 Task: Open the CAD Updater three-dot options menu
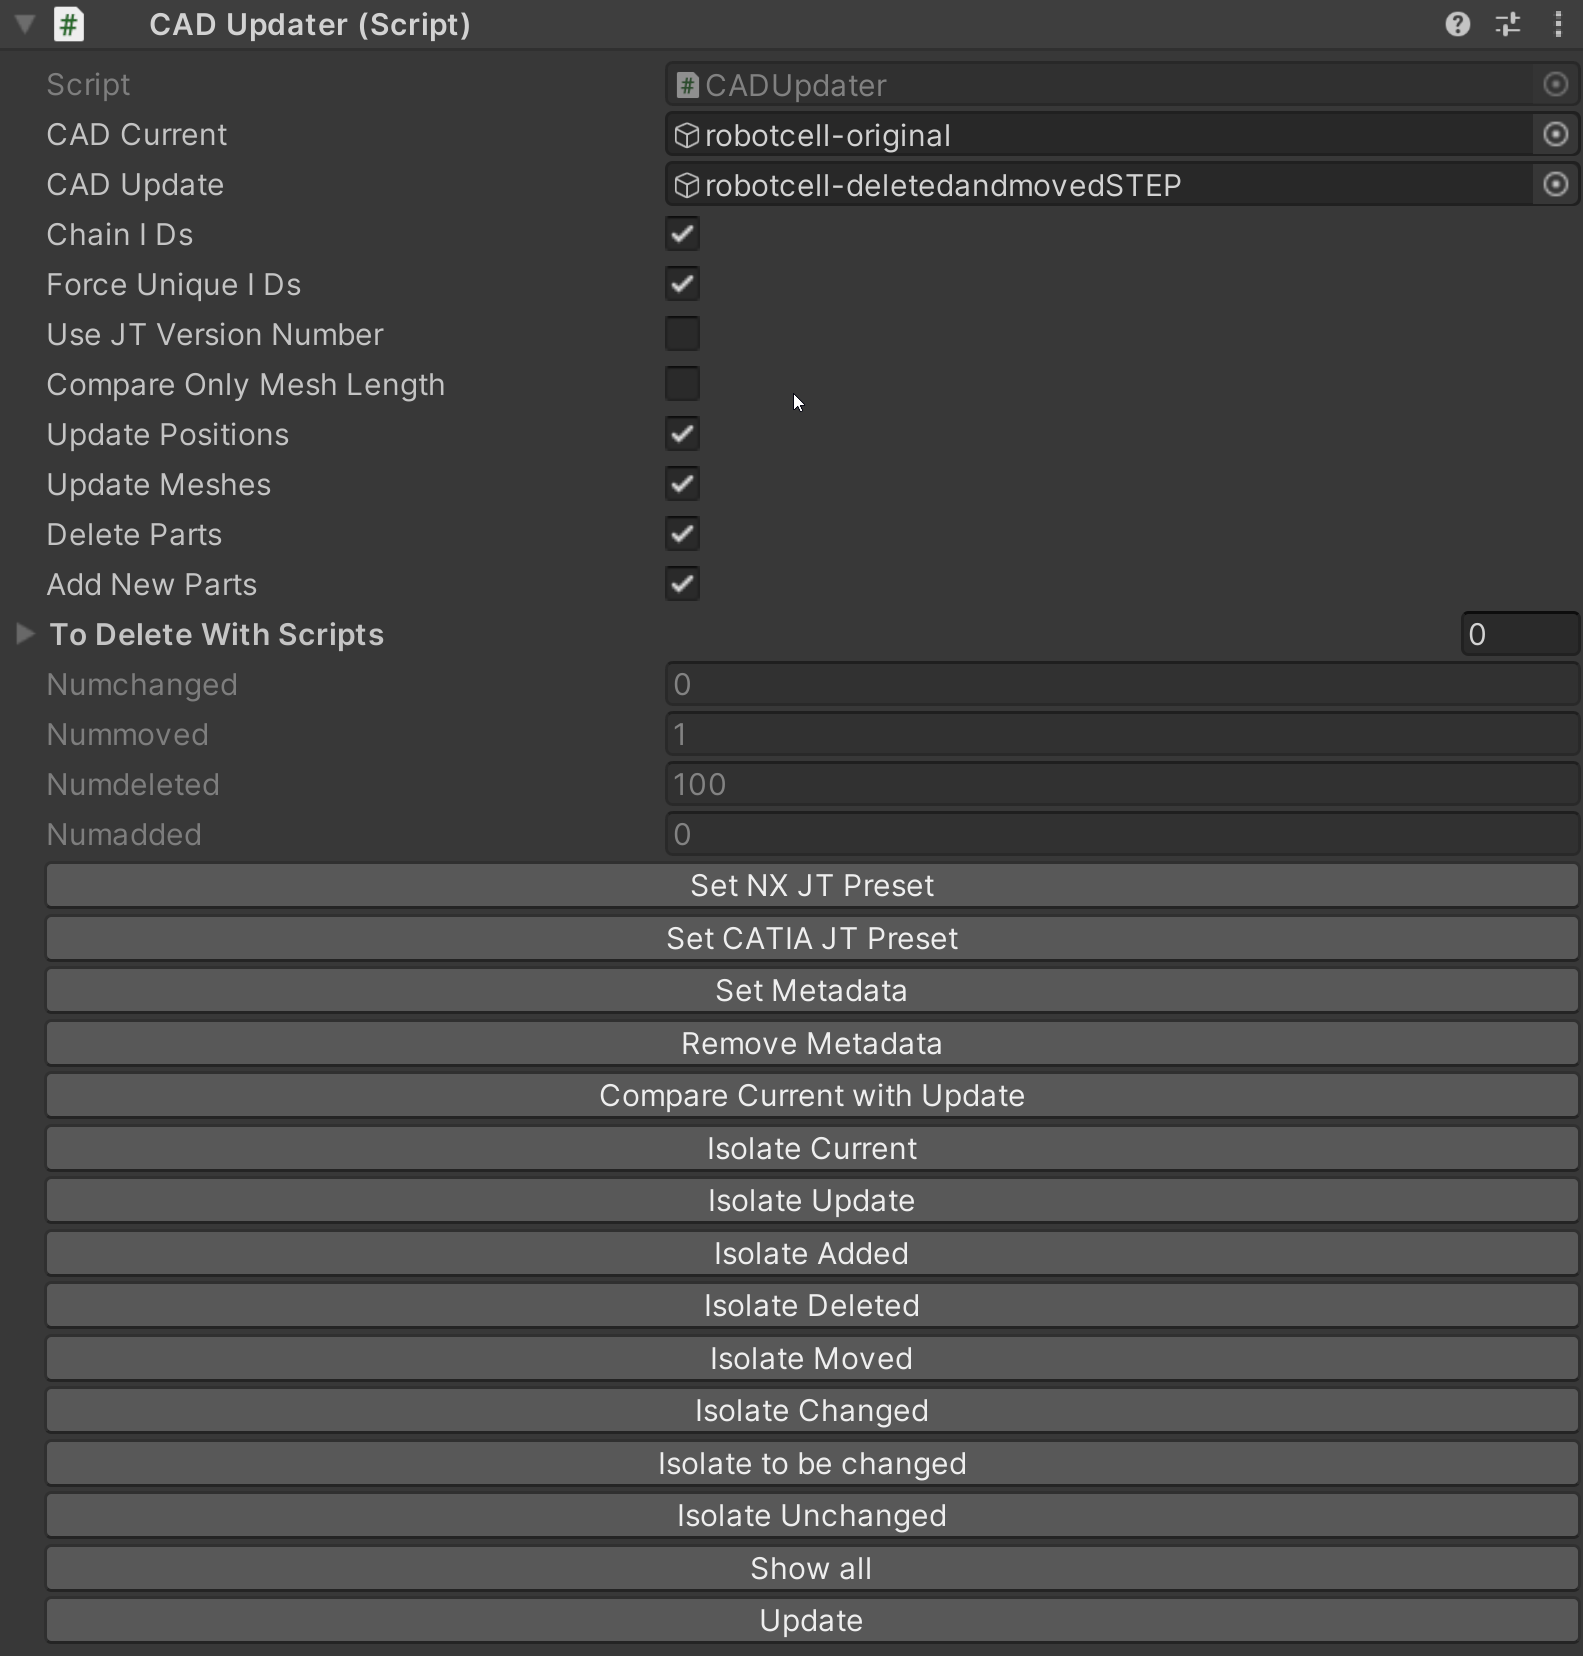[x=1558, y=24]
